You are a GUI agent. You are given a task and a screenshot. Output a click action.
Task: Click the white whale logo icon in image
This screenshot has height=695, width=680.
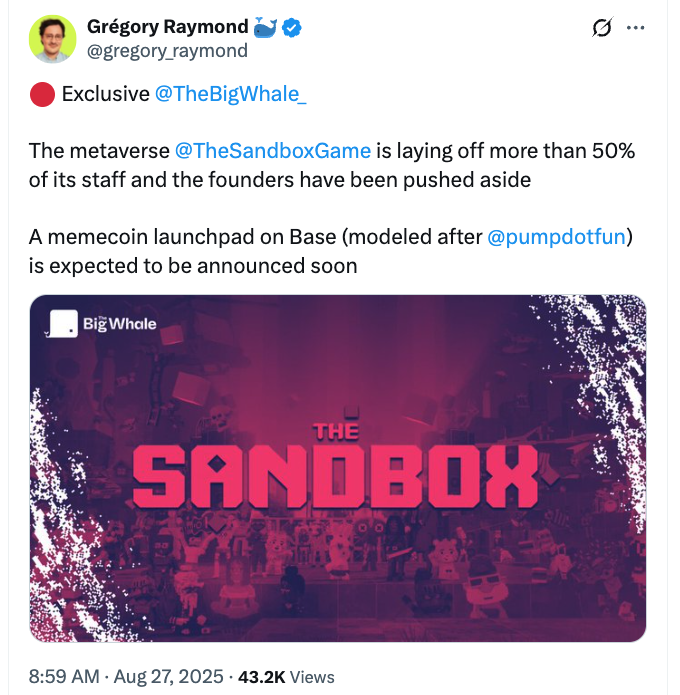click(63, 324)
